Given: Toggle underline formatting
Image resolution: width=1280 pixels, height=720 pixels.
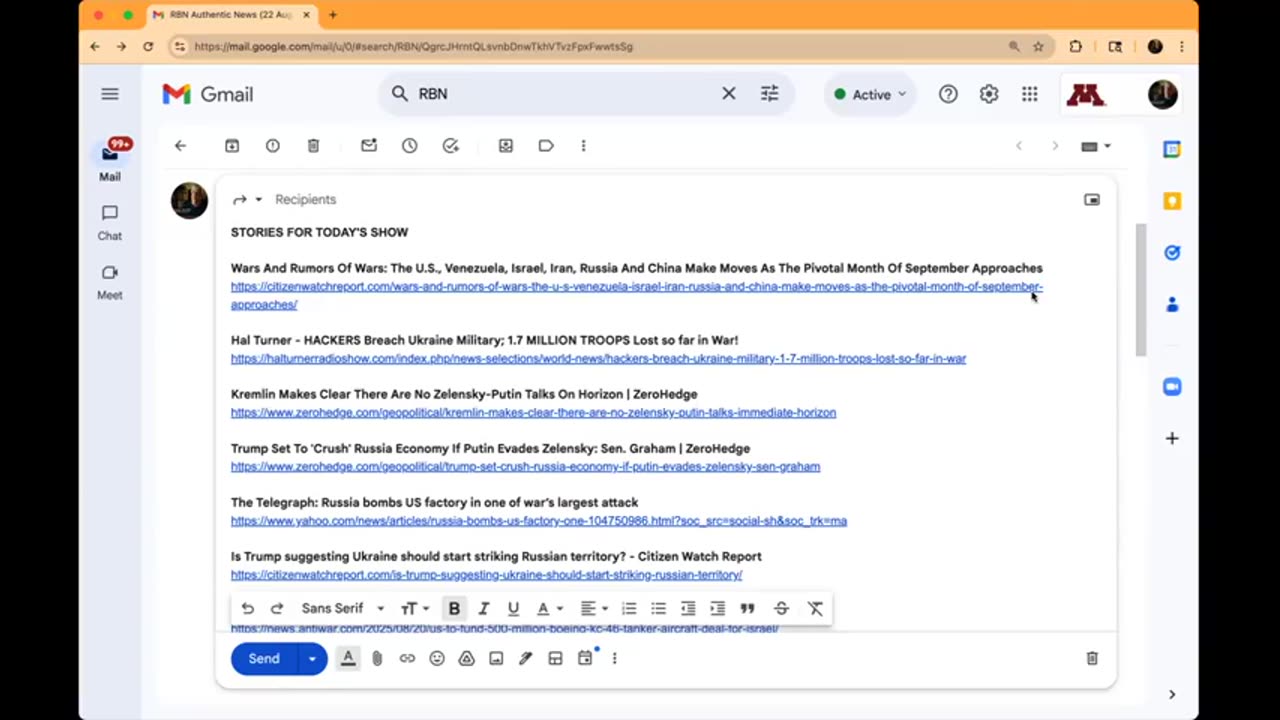Looking at the screenshot, I should pyautogui.click(x=513, y=608).
